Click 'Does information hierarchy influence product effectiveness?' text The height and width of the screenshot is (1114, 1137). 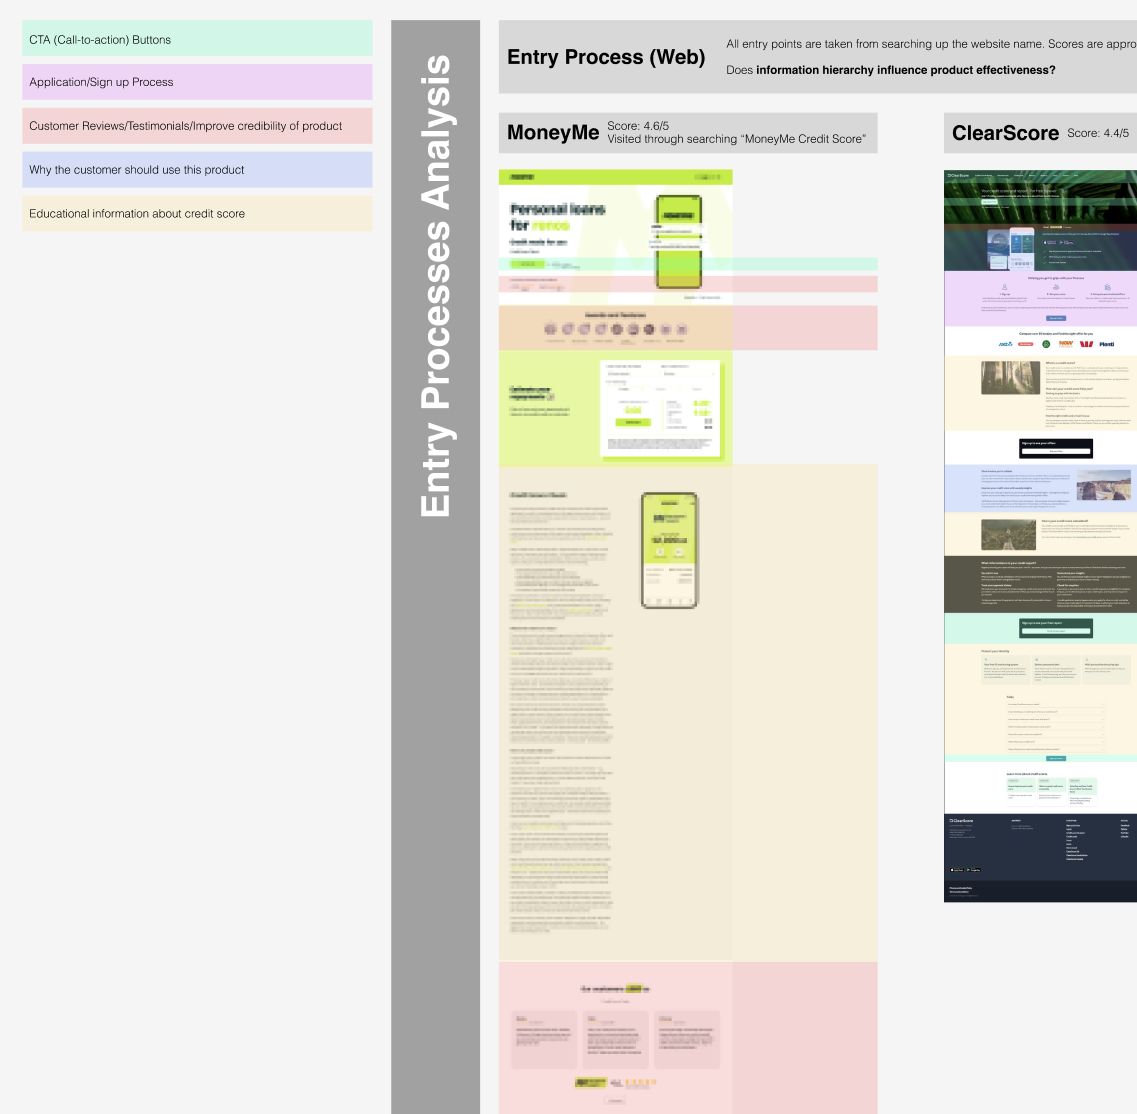(x=890, y=70)
